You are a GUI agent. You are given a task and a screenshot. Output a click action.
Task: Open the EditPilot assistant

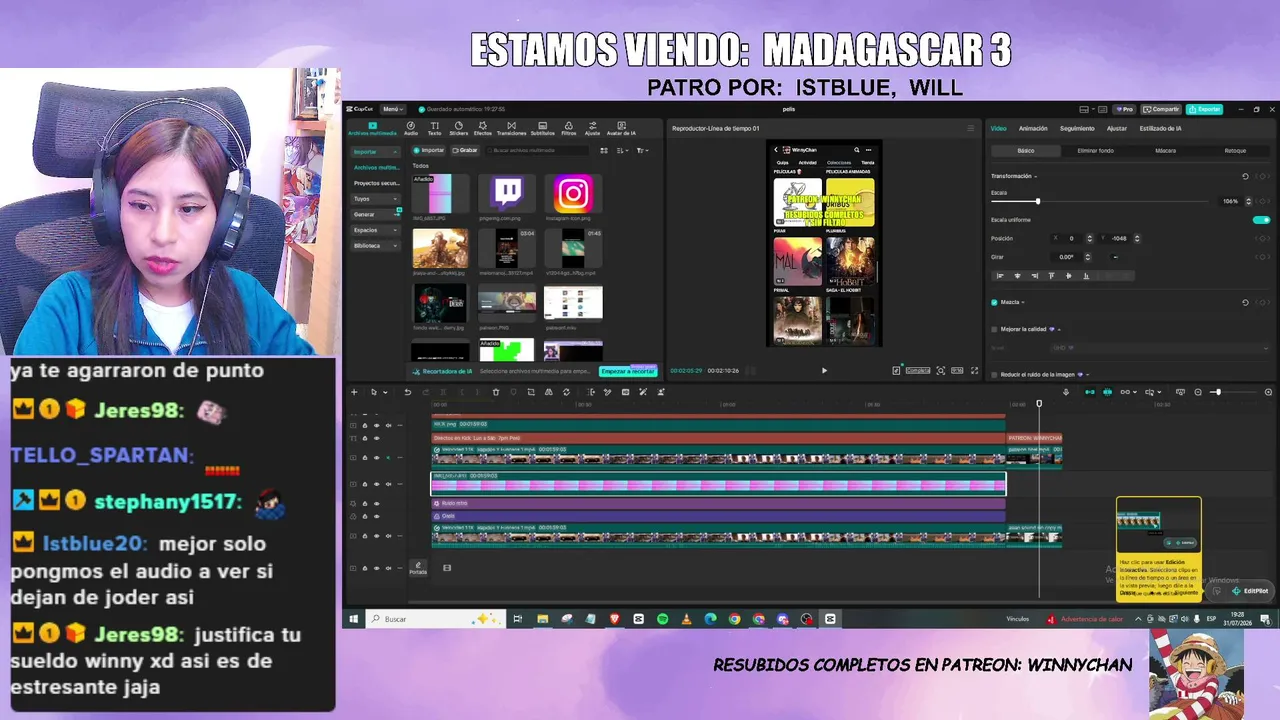(1251, 591)
